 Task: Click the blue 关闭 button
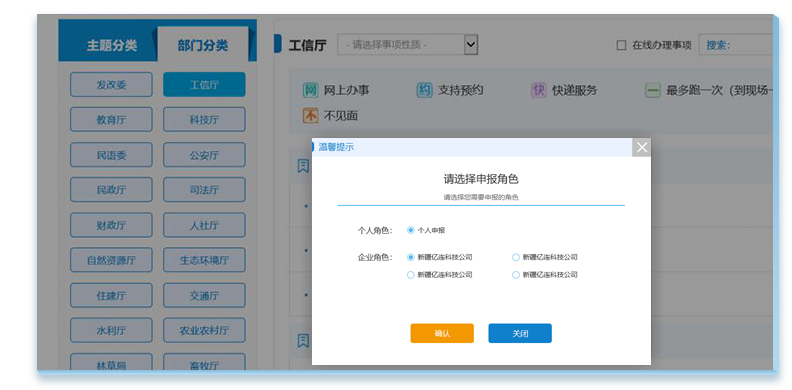[x=520, y=333]
